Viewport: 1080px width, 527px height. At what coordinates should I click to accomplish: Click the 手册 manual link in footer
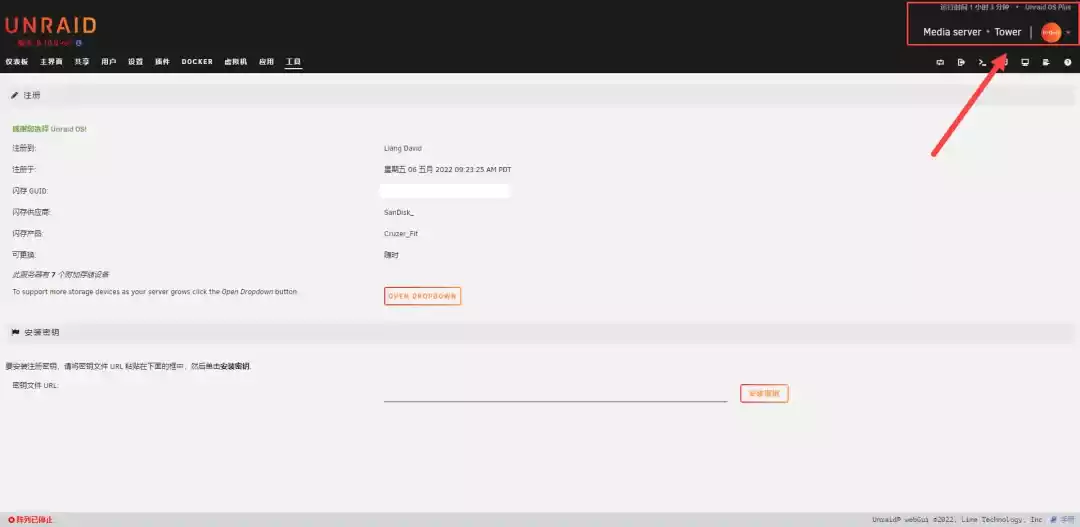1065,520
